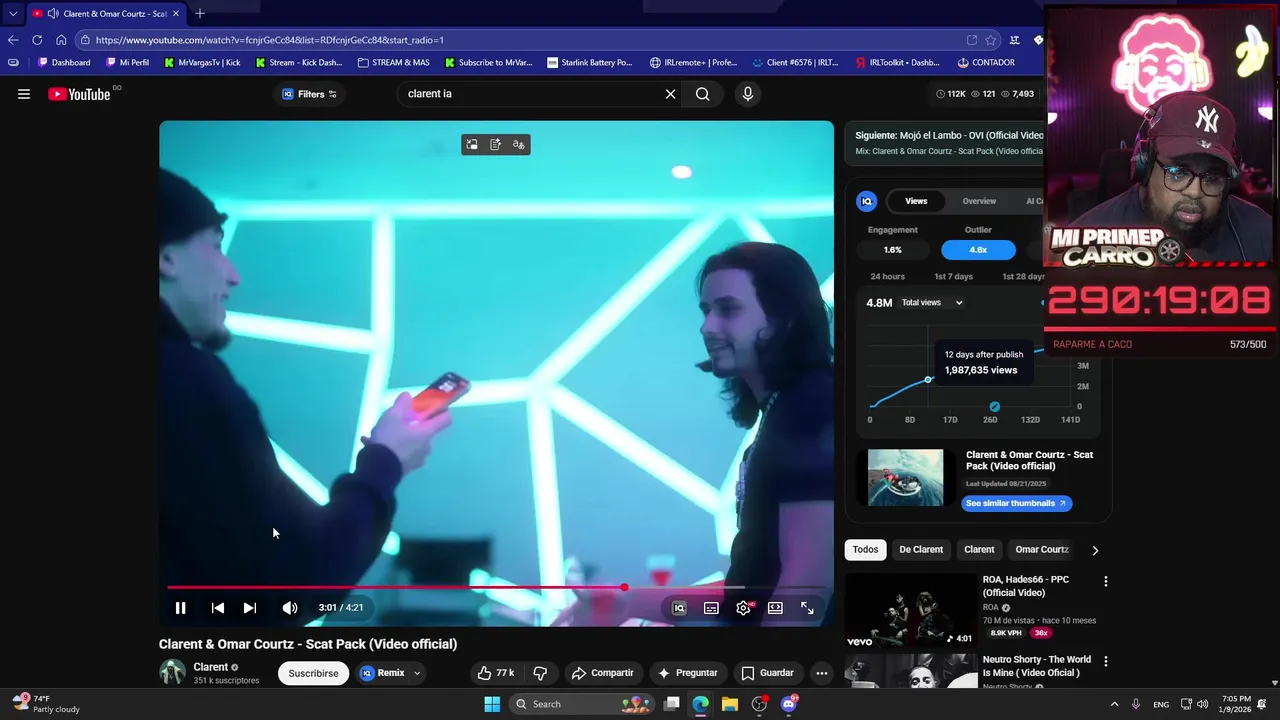Open Windows Start menu
This screenshot has height=720, width=1280.
(492, 704)
